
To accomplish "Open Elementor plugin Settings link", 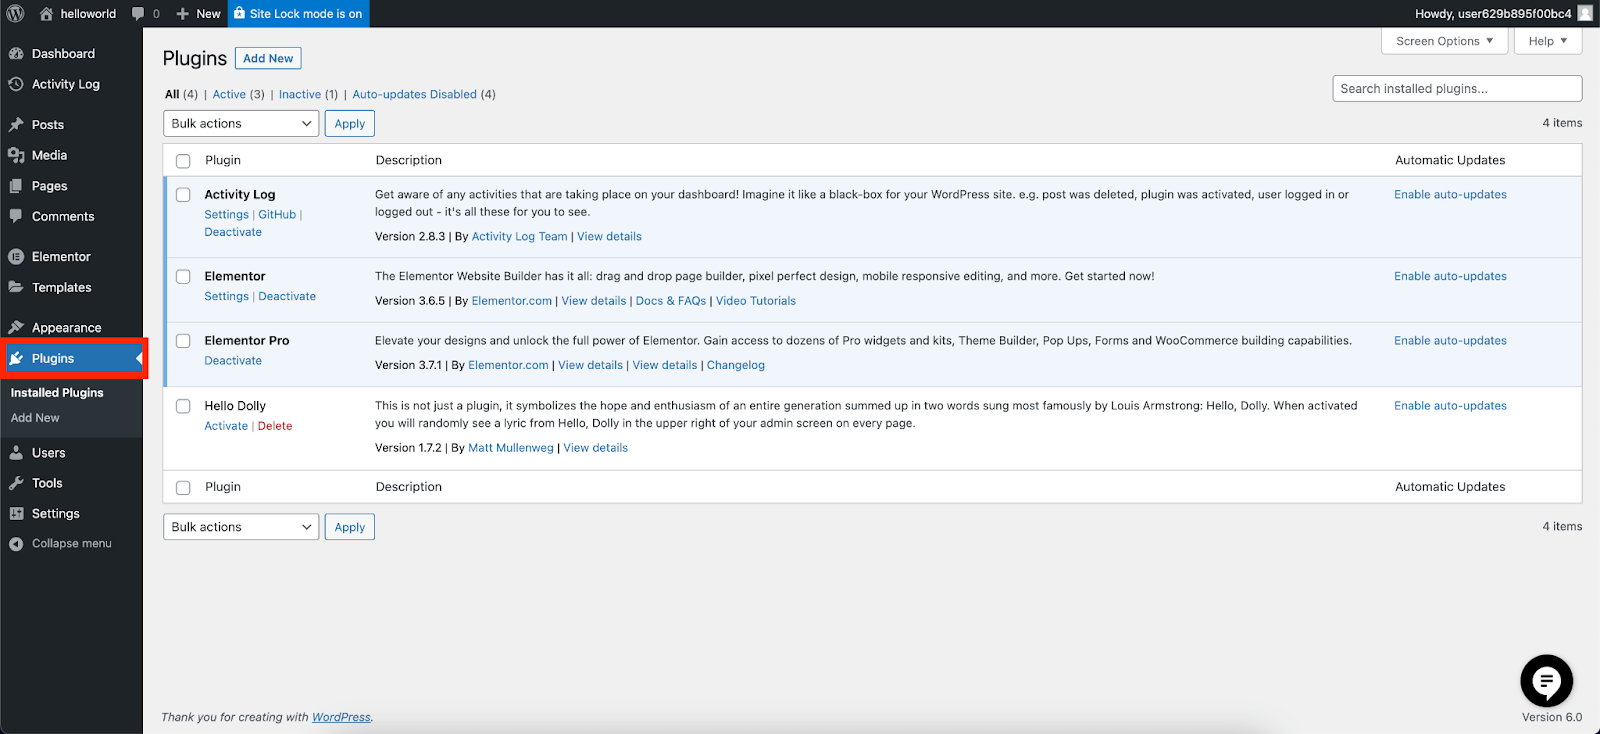I will (x=226, y=297).
